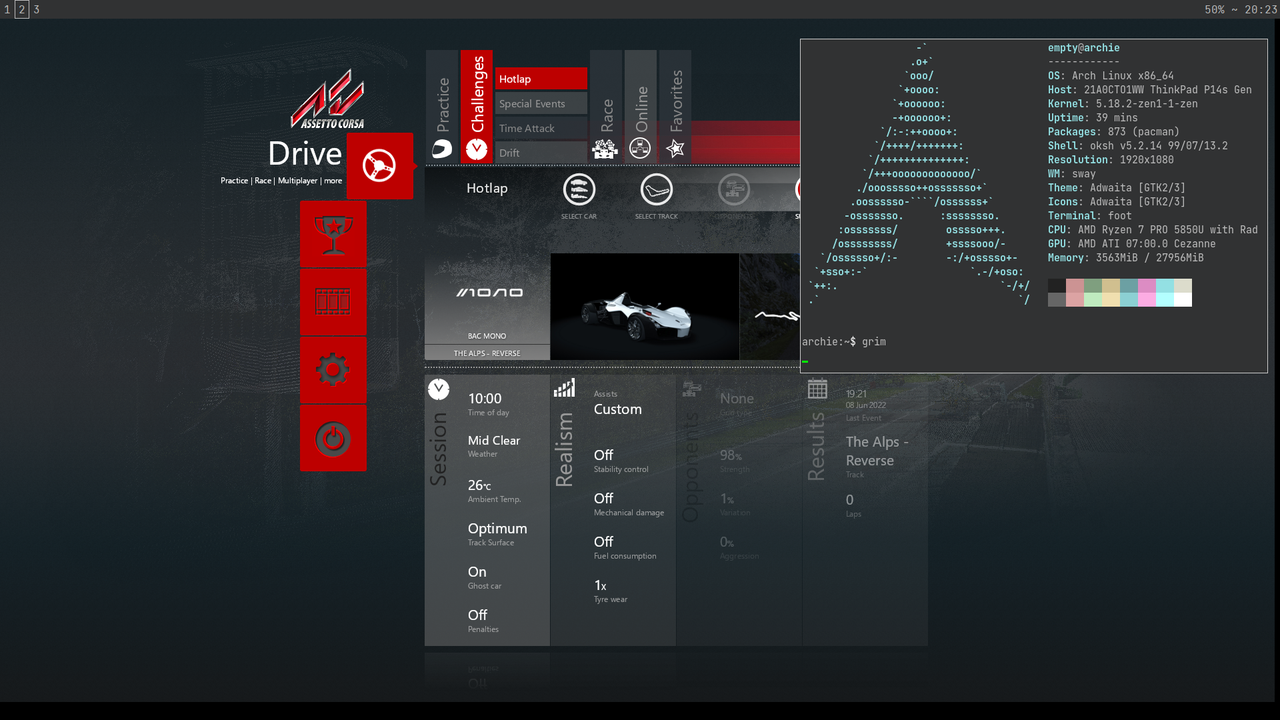Open the gear settings tile

coord(333,370)
